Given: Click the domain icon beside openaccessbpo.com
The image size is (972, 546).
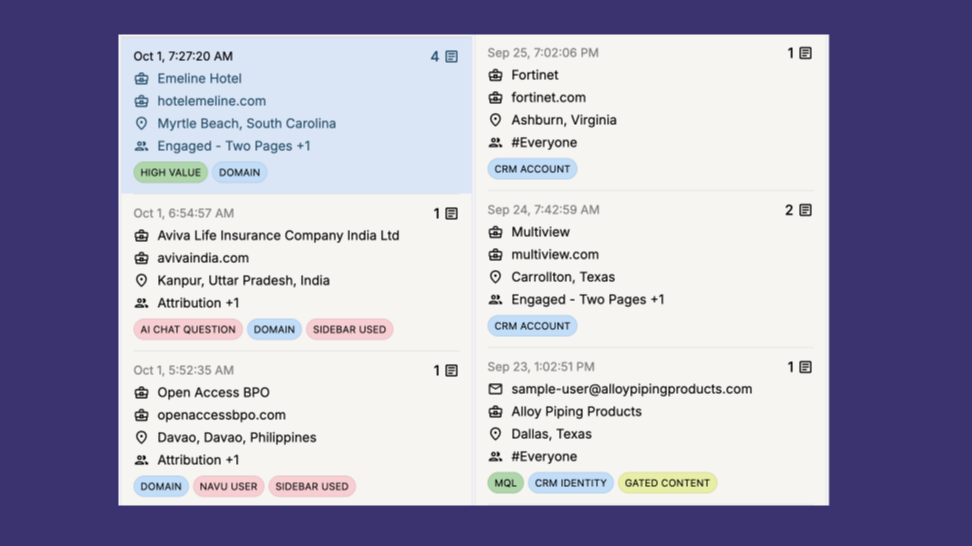Looking at the screenshot, I should coord(141,415).
